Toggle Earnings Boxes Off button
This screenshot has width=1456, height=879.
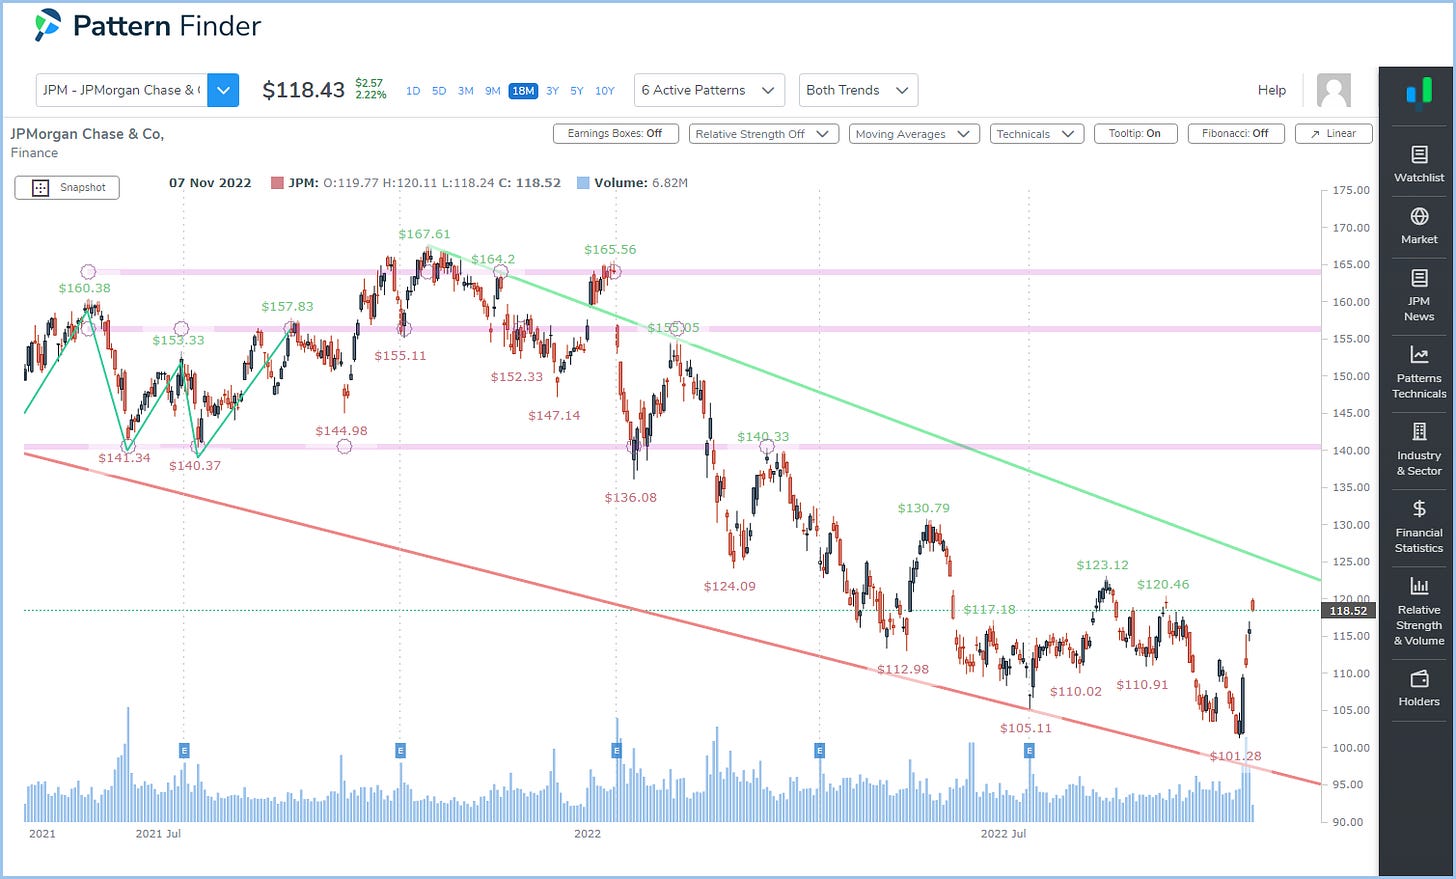pos(615,133)
